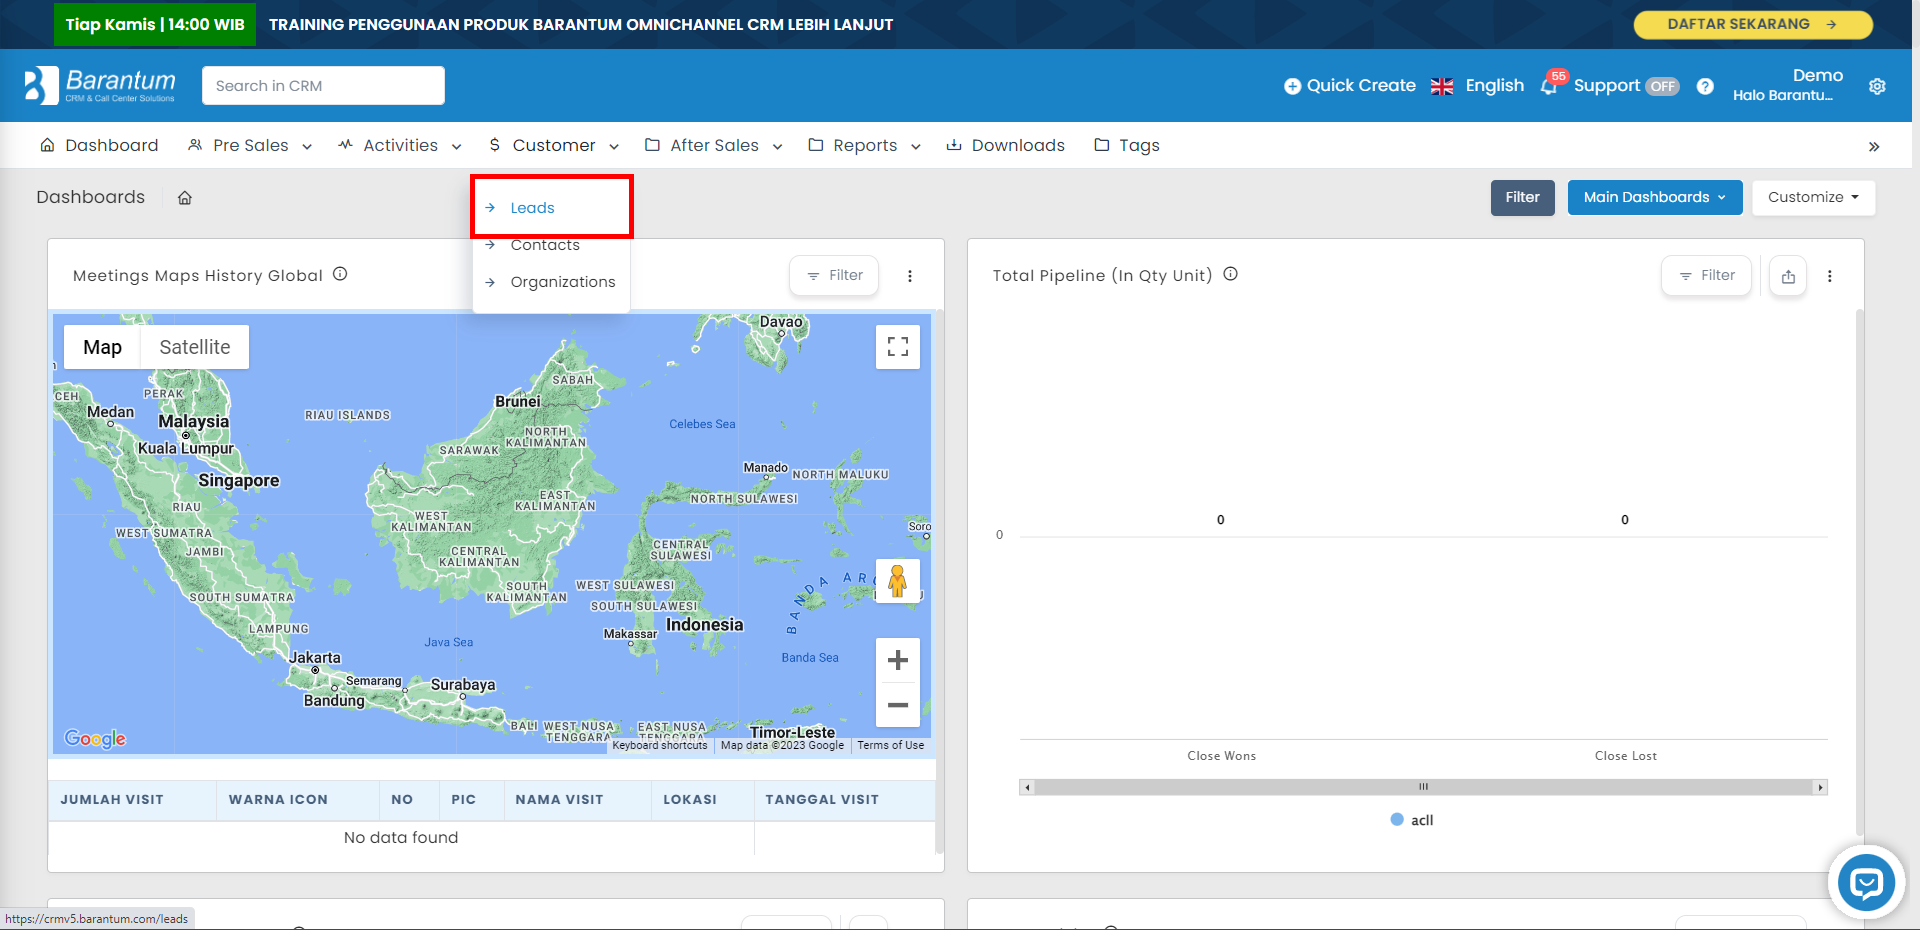Toggle map fullscreen view
The height and width of the screenshot is (930, 1920).
click(898, 347)
